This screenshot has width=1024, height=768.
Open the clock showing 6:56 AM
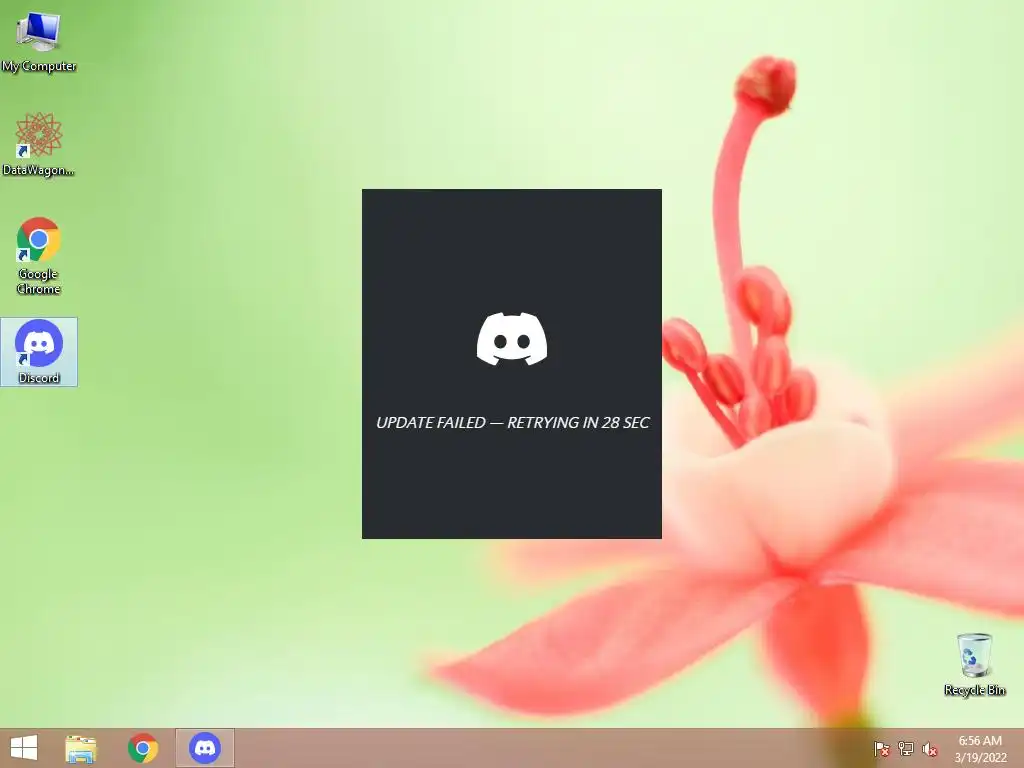point(980,741)
